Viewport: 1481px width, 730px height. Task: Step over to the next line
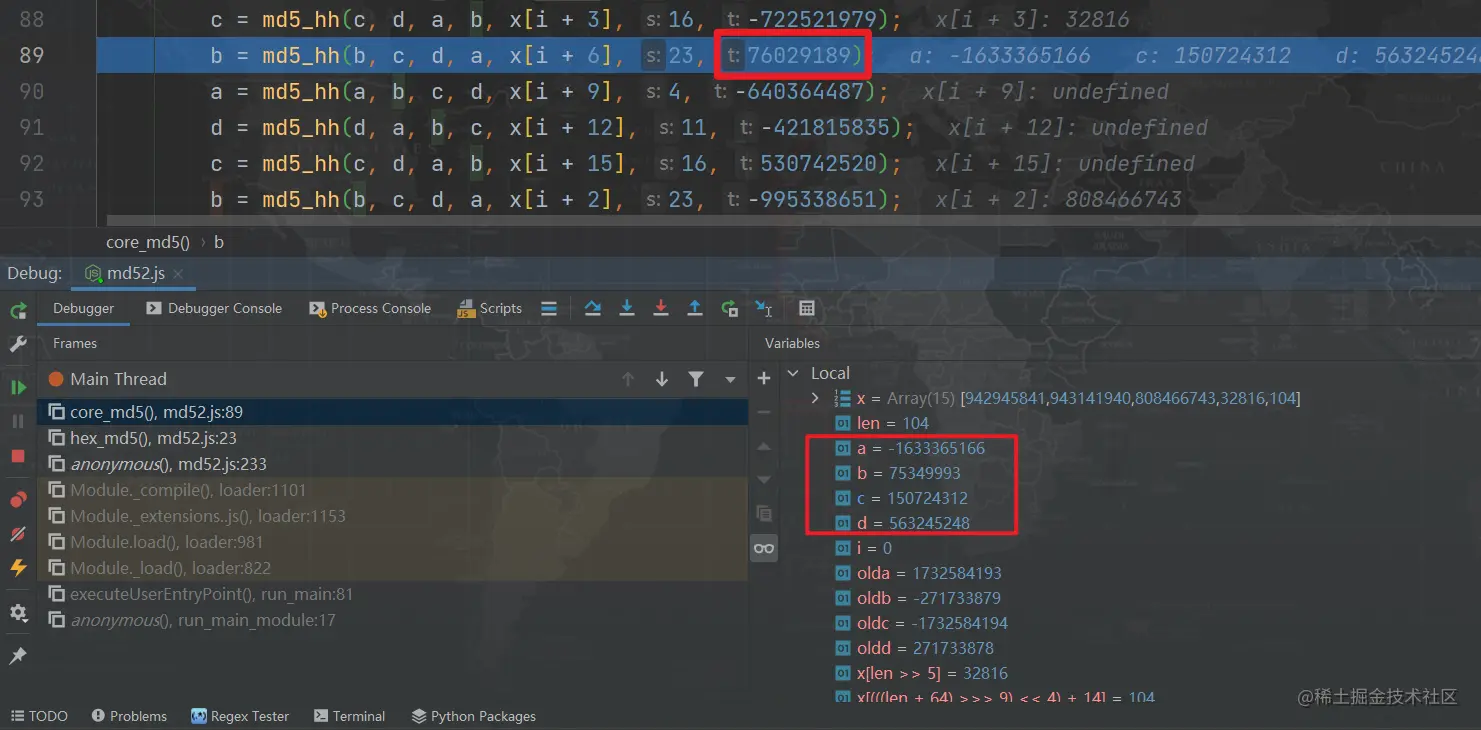tap(593, 308)
